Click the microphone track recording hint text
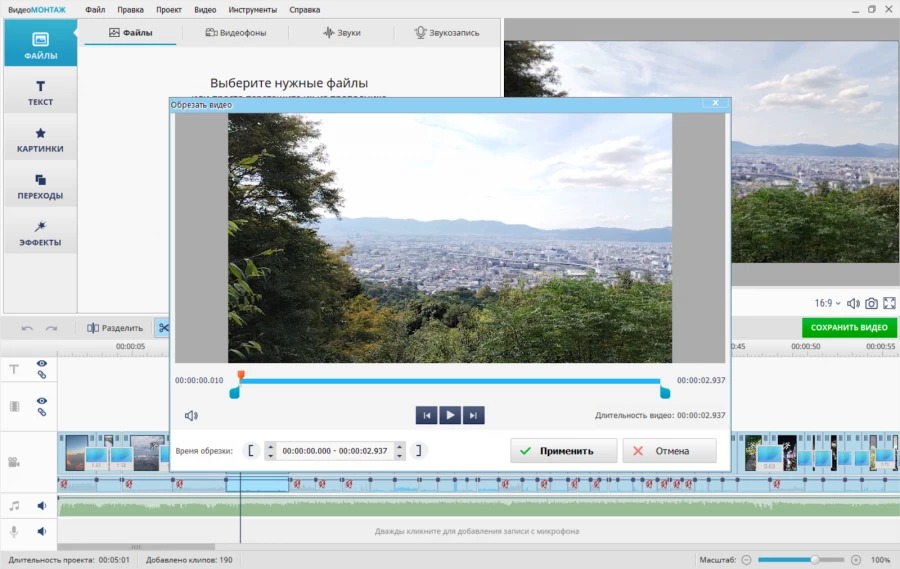This screenshot has height=569, width=900. [x=477, y=531]
